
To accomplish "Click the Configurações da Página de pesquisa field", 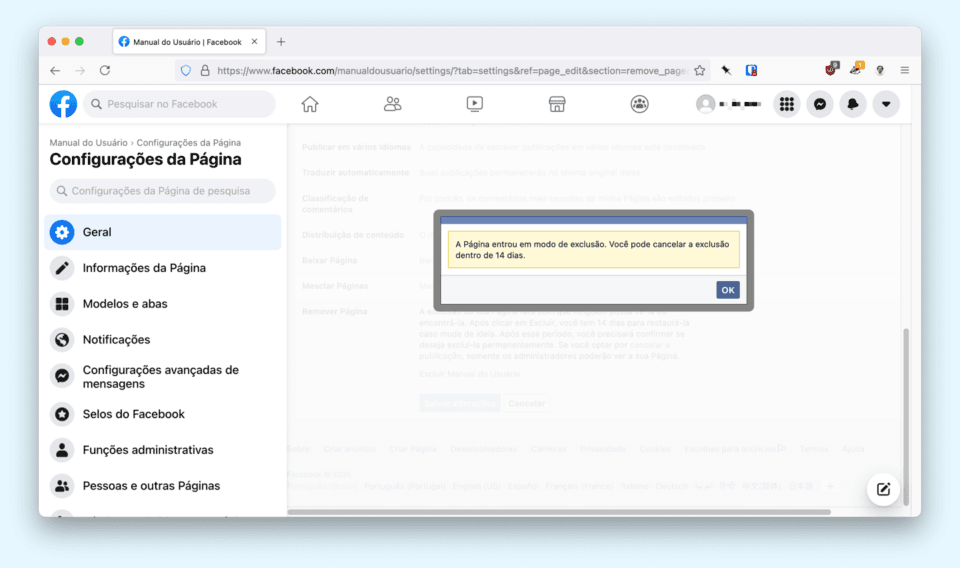I will (162, 191).
